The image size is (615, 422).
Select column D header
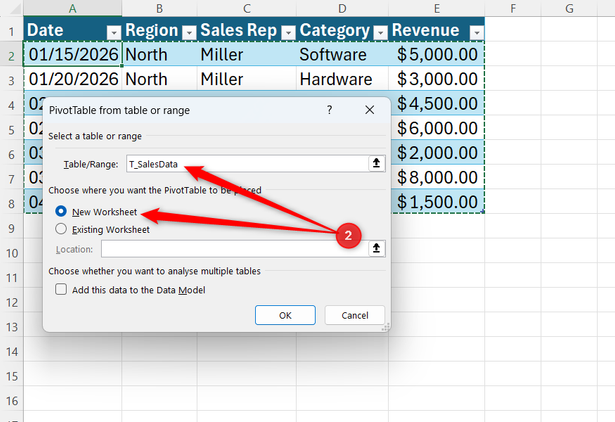(342, 8)
